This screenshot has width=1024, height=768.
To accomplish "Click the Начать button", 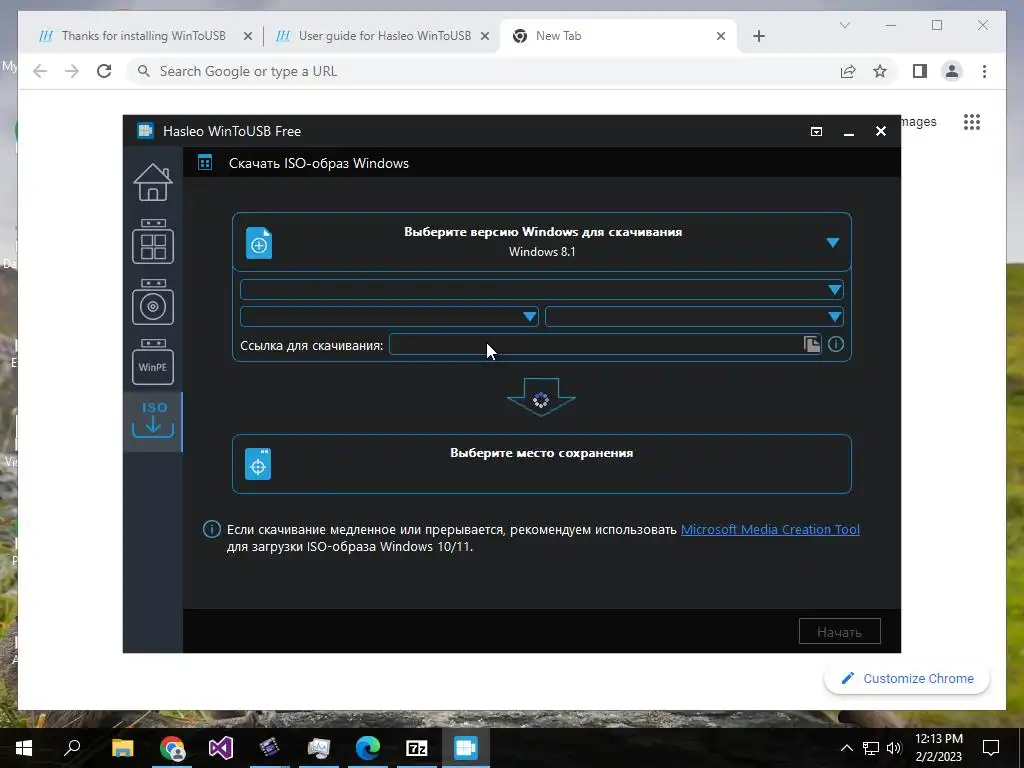I will pyautogui.click(x=840, y=632).
